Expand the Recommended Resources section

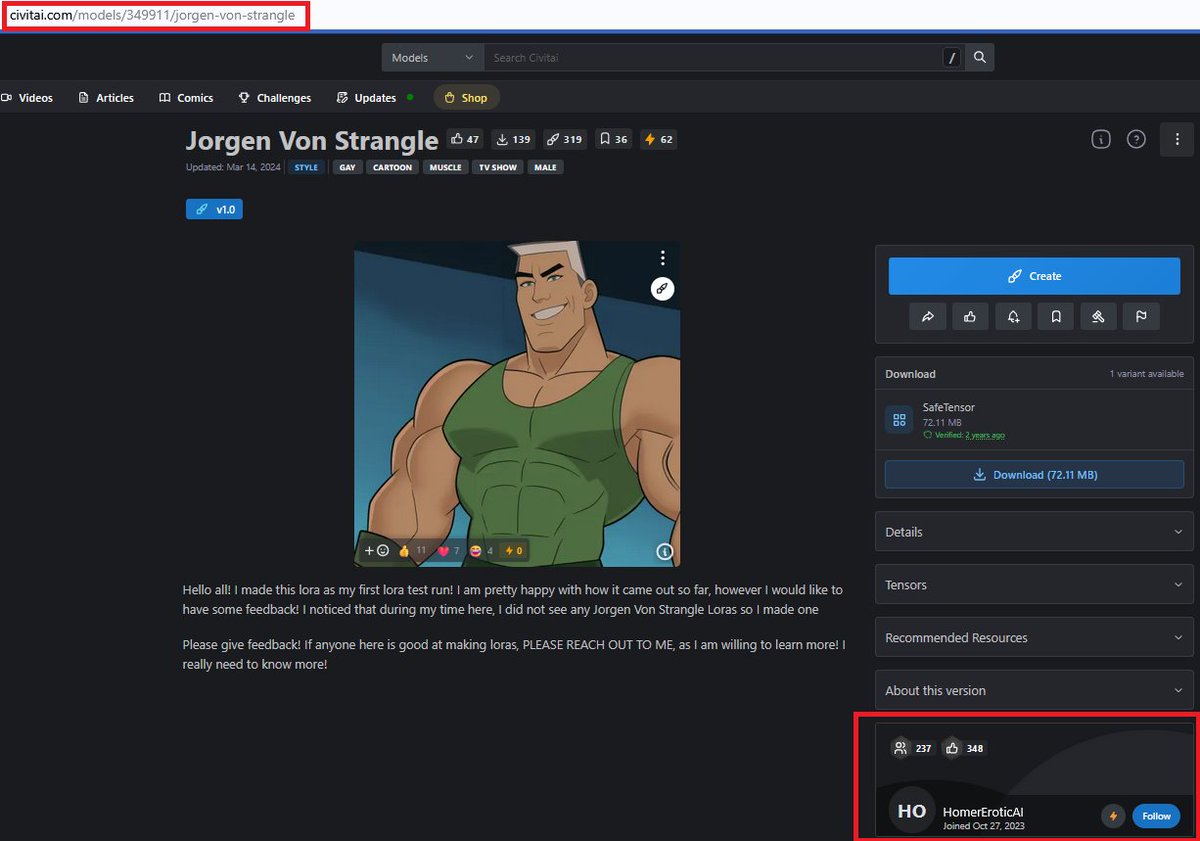coord(1034,638)
